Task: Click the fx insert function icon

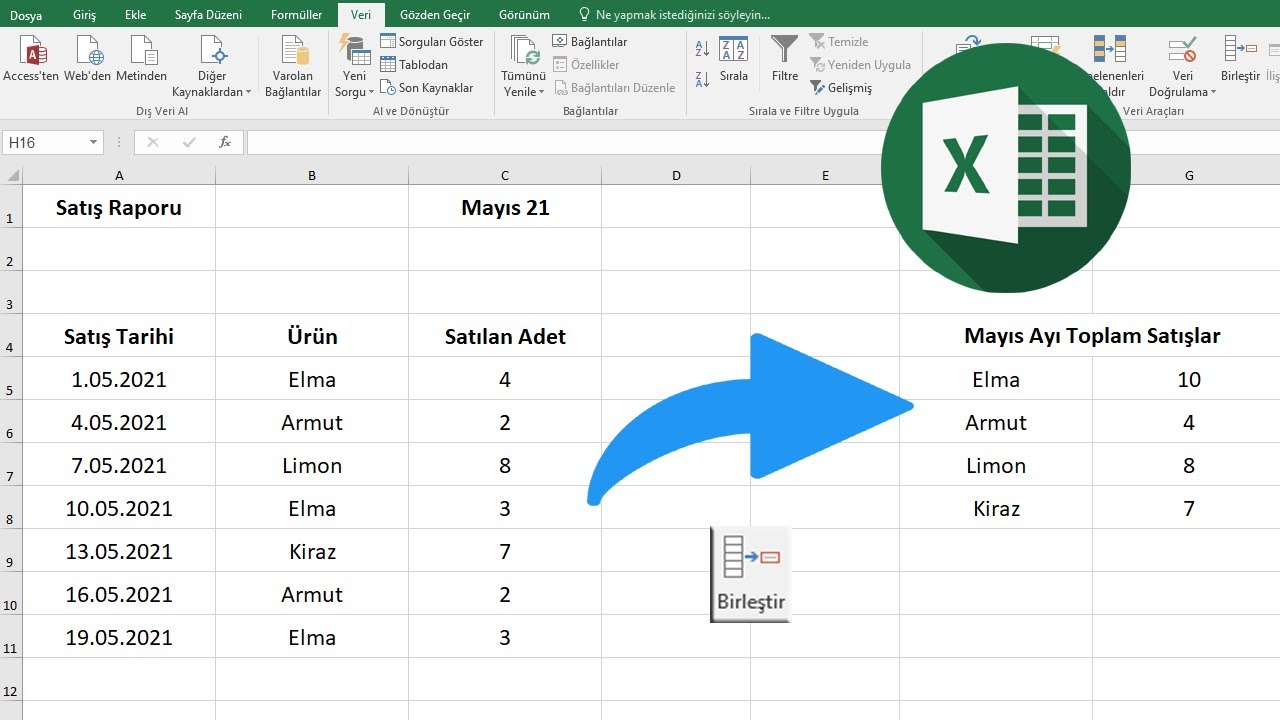Action: coord(225,143)
